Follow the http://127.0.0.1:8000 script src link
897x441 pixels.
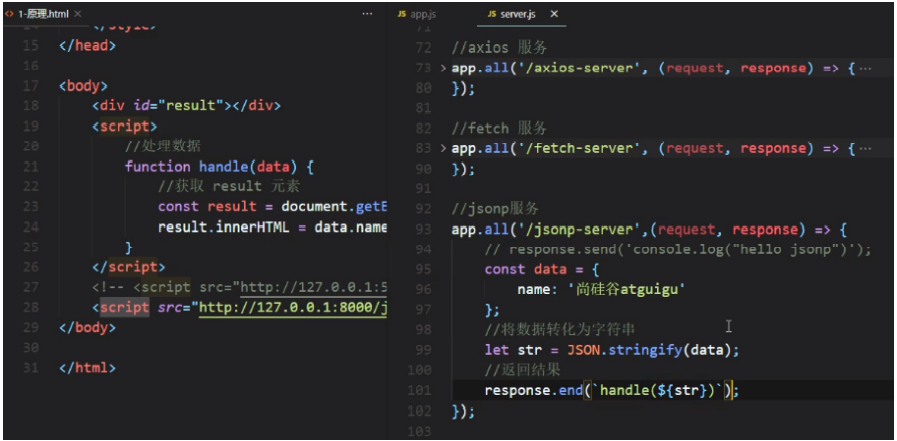tap(292, 307)
